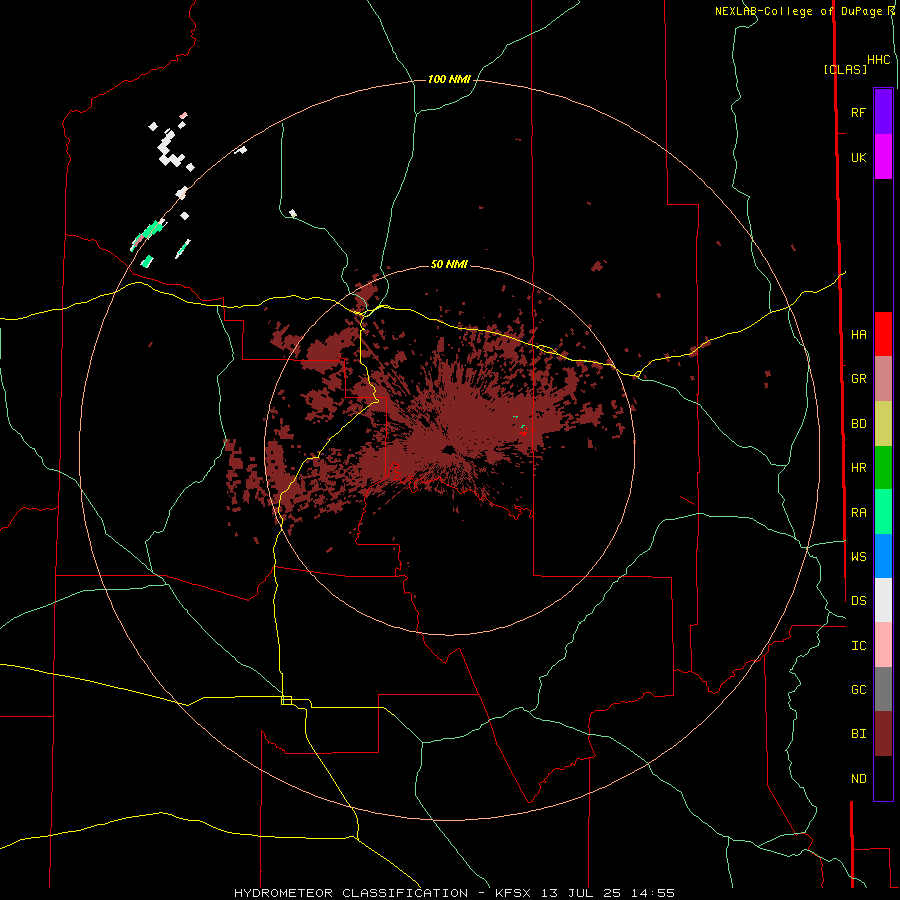Click the WS legend label
The height and width of the screenshot is (900, 900).
pyautogui.click(x=858, y=557)
